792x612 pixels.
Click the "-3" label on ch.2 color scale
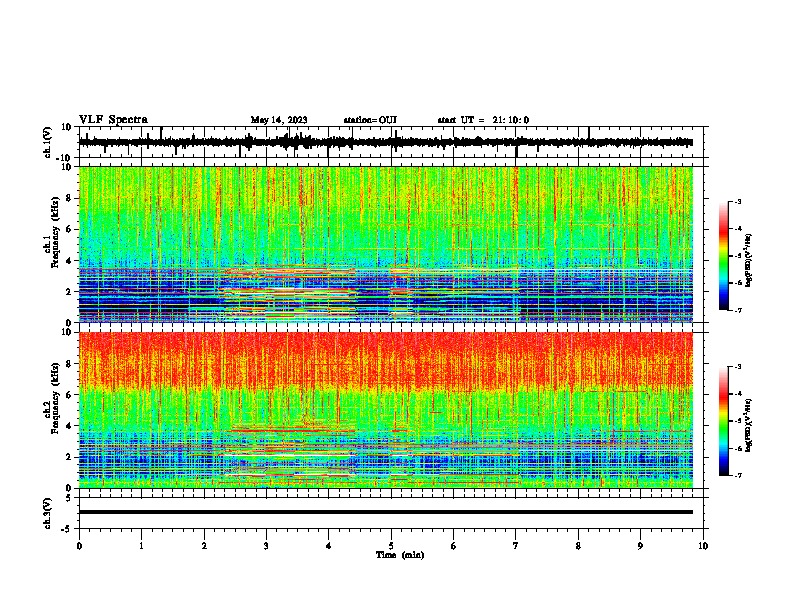[737, 367]
